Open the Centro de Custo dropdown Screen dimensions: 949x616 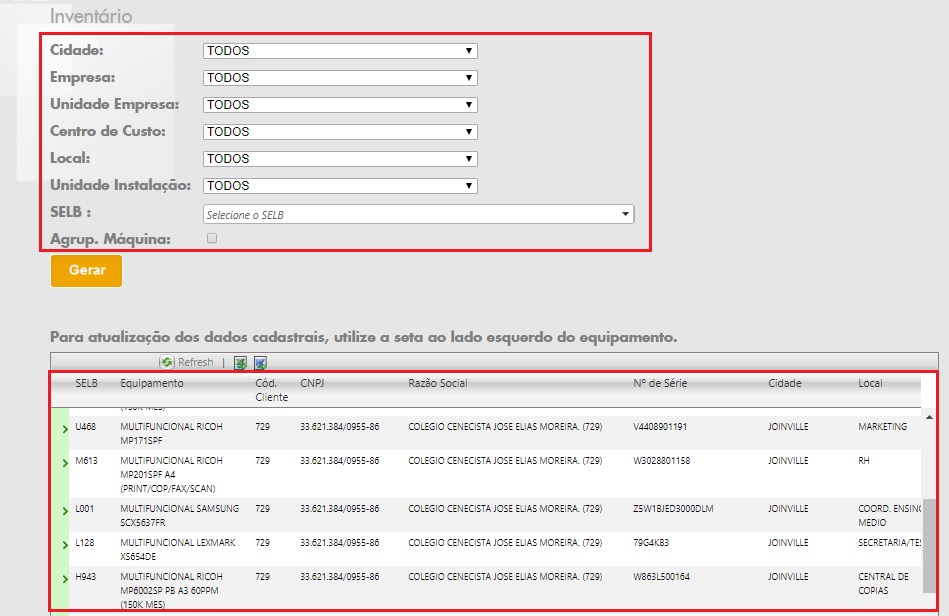pyautogui.click(x=340, y=132)
